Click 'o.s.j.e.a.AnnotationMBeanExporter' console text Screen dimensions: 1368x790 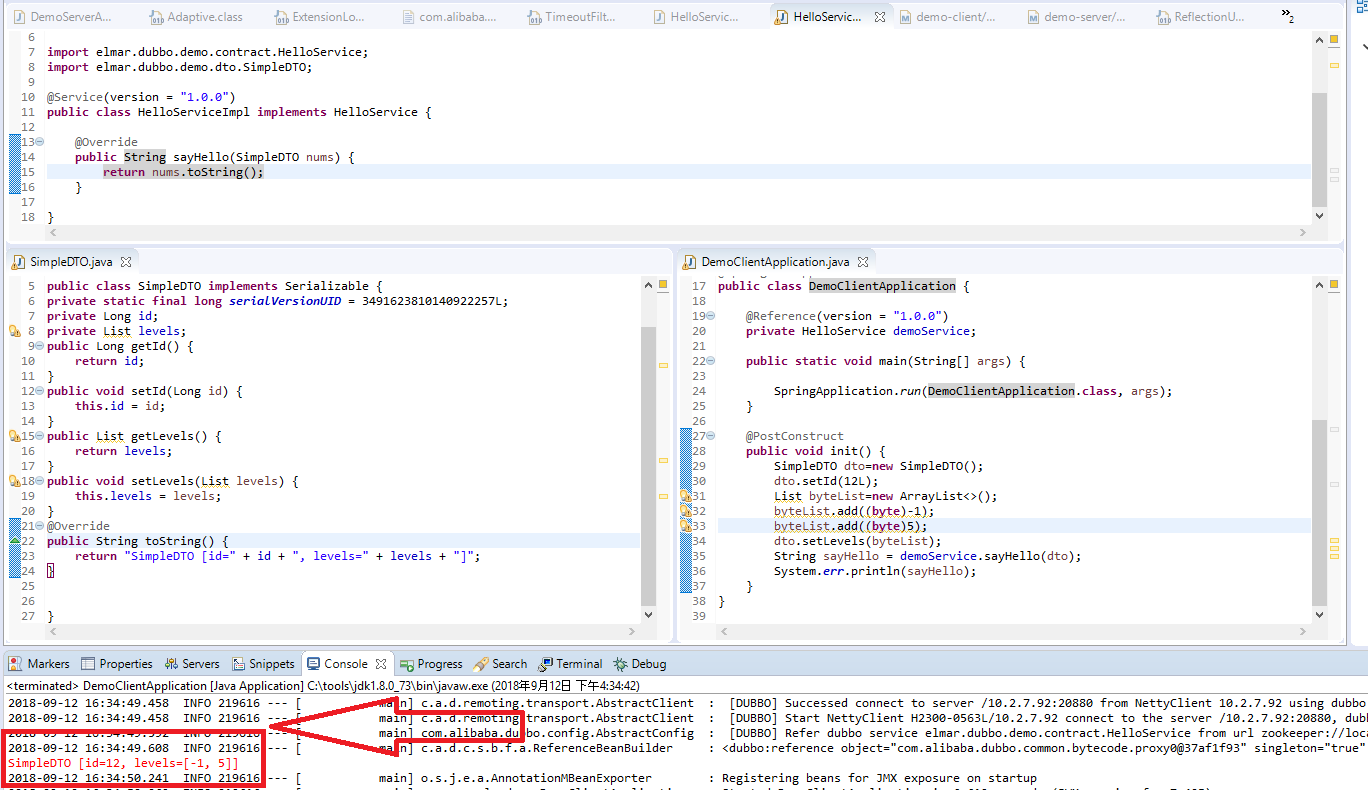[x=536, y=778]
